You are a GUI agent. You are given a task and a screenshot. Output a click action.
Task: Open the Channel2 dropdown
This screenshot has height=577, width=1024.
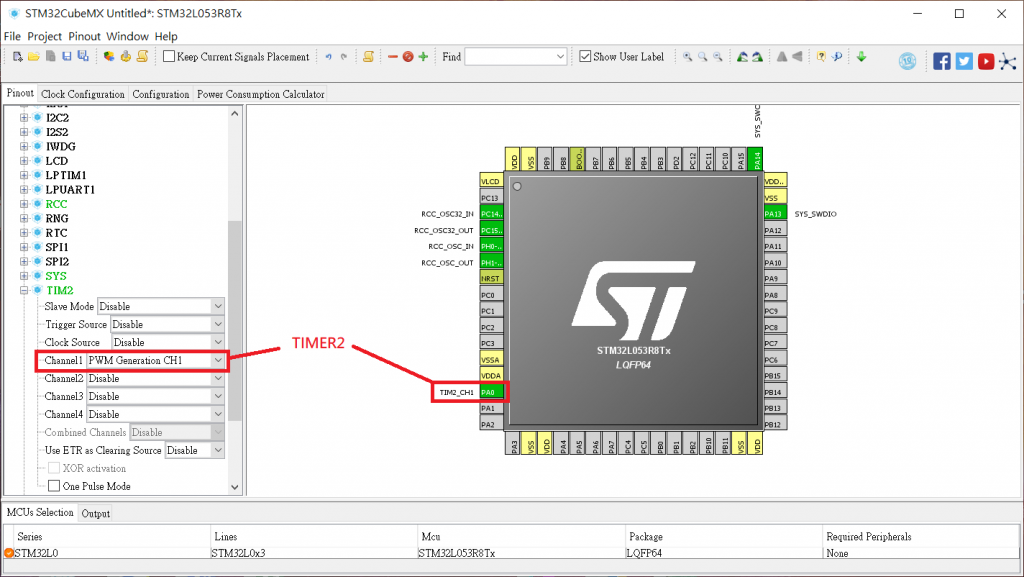[x=155, y=378]
